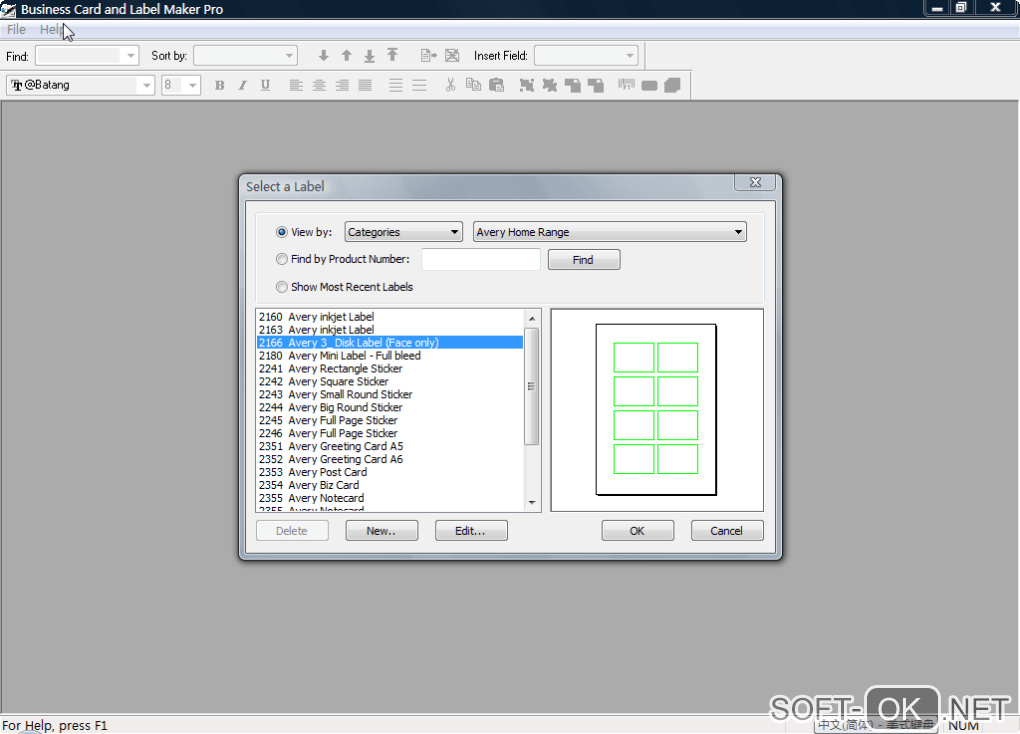The height and width of the screenshot is (734, 1020).
Task: Open the Insert Field dropdown
Action: tap(586, 56)
